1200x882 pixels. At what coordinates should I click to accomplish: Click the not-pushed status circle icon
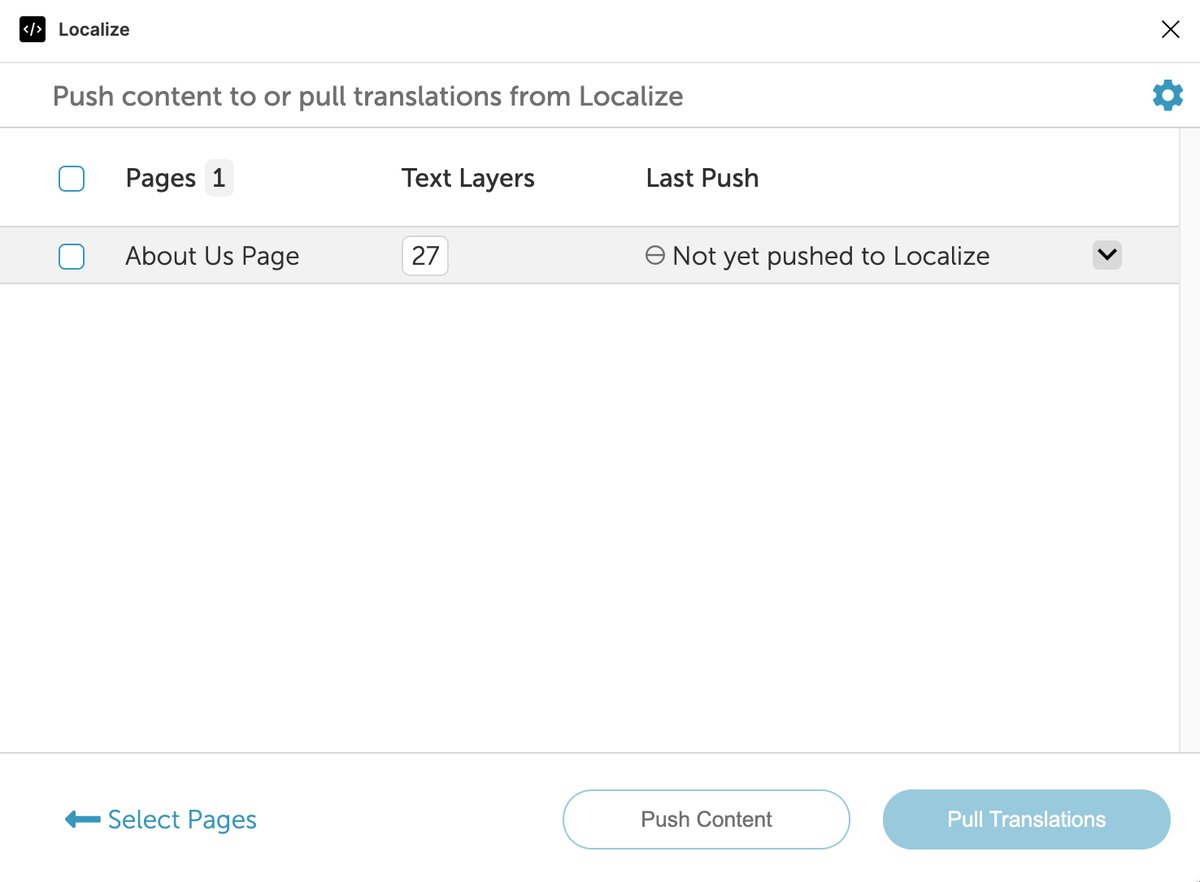[655, 256]
